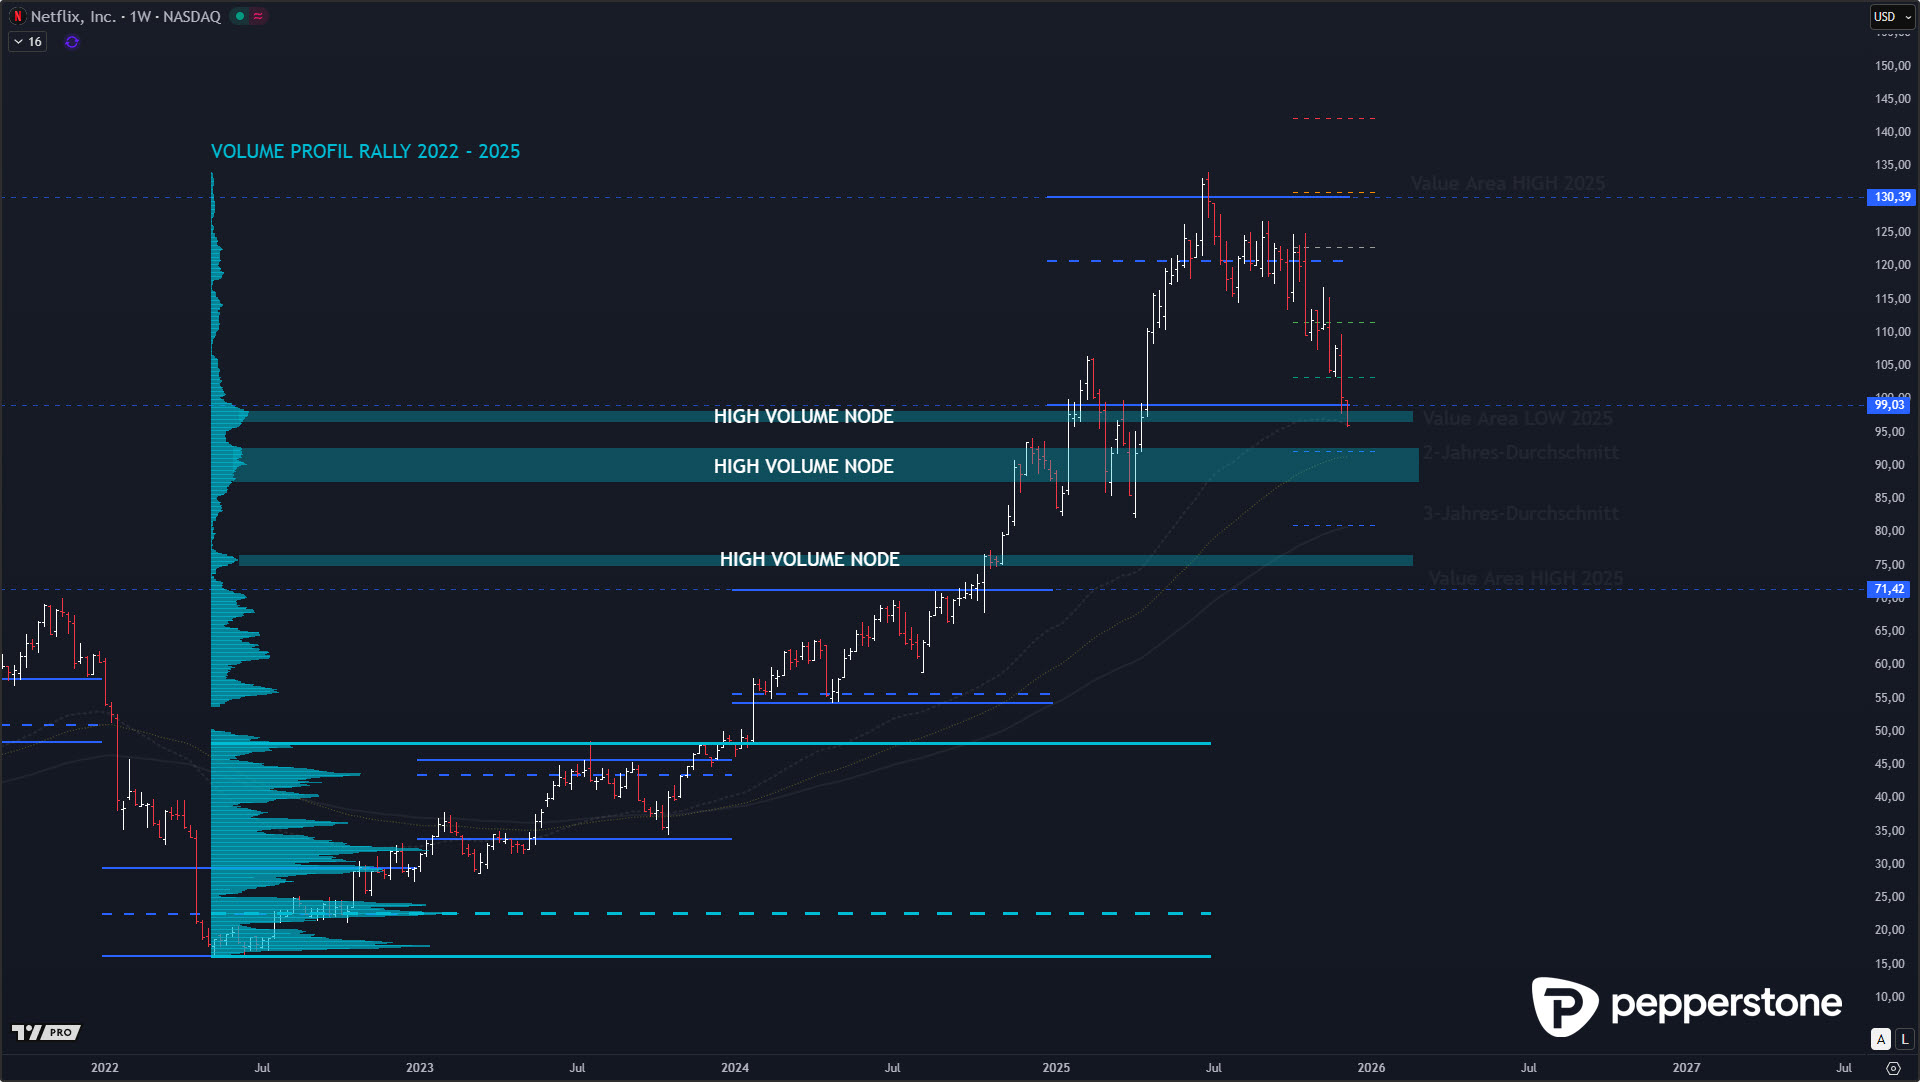Click the TradingView PRO logo
Viewport: 1920px width, 1082px height.
(x=46, y=1032)
